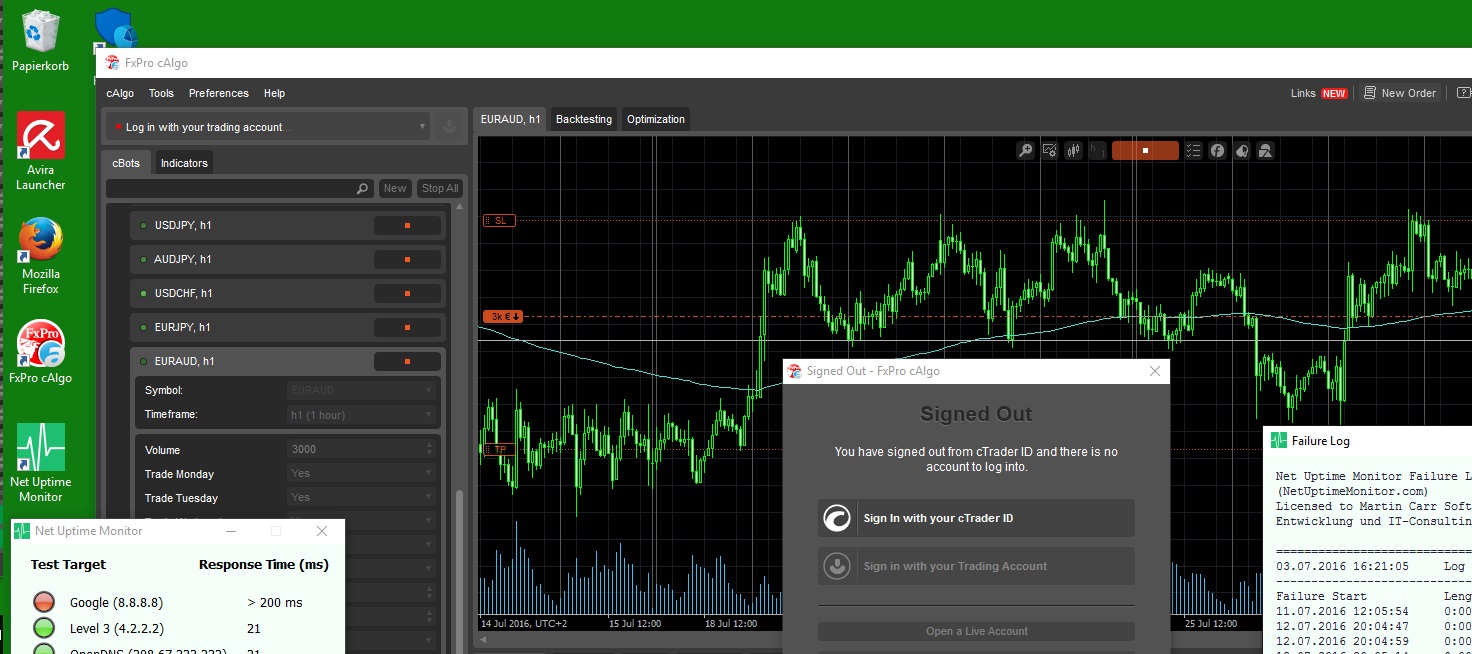Screen dimensions: 1472x654
Task: Click Level 3 (4.2.2.2) green status indicator
Action: 43,628
